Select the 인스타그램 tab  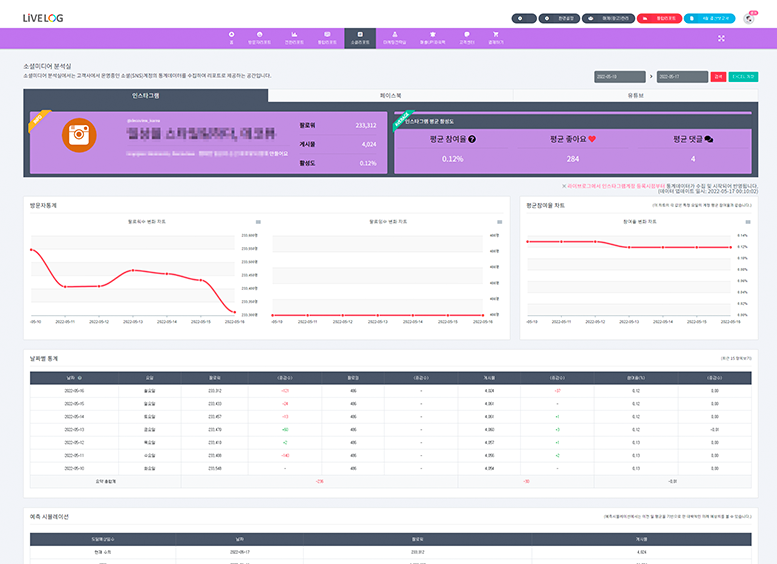(x=146, y=96)
